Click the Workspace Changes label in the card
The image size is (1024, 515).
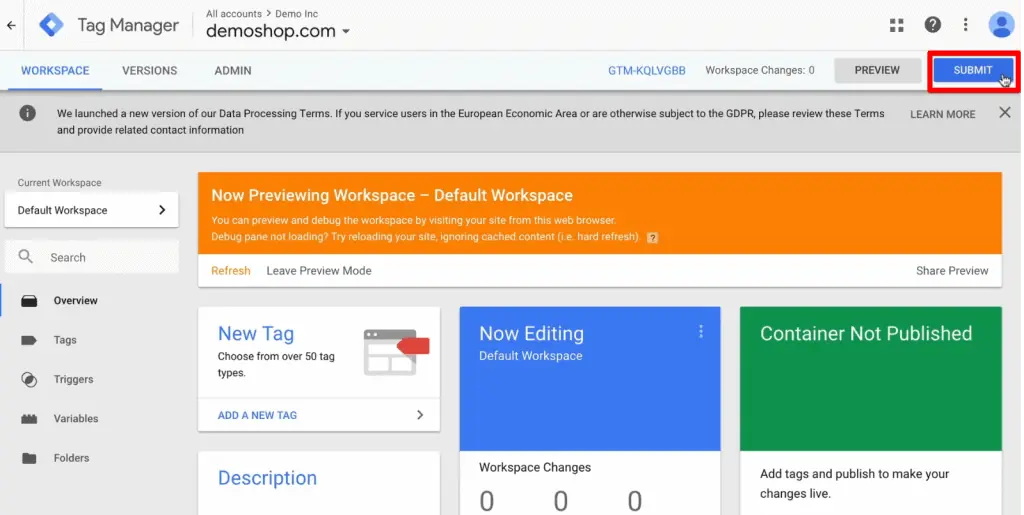(535, 467)
